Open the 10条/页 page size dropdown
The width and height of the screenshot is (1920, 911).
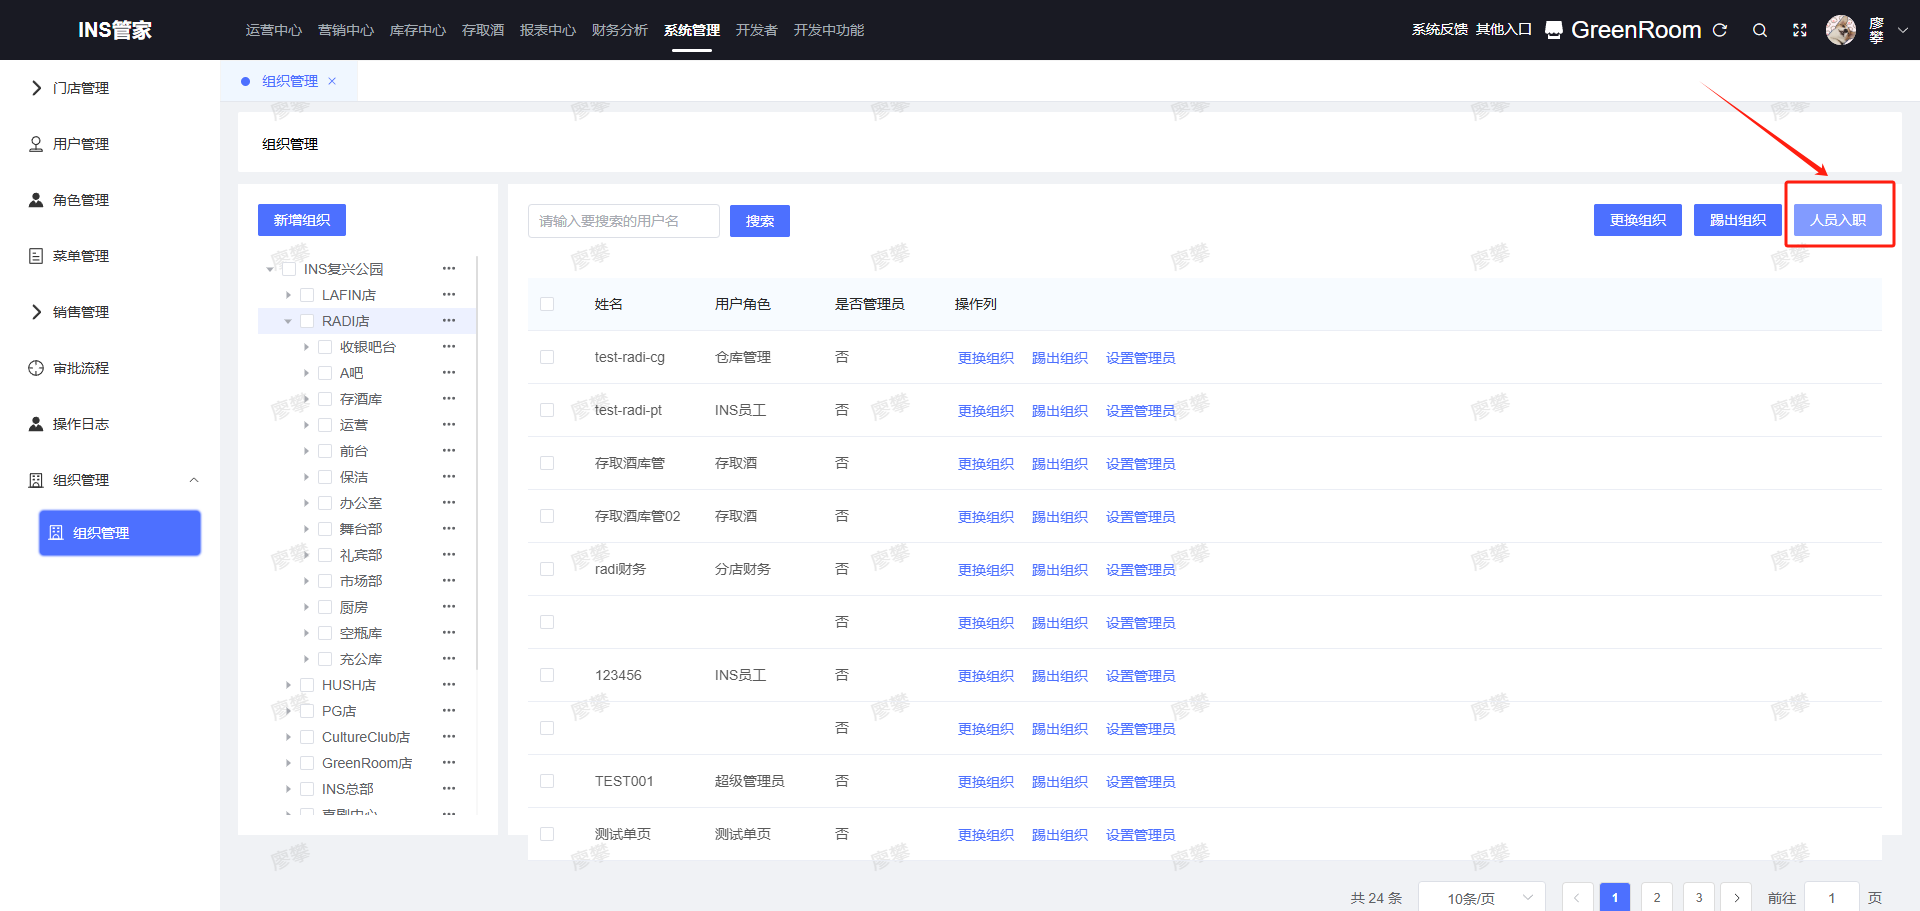click(x=1482, y=898)
